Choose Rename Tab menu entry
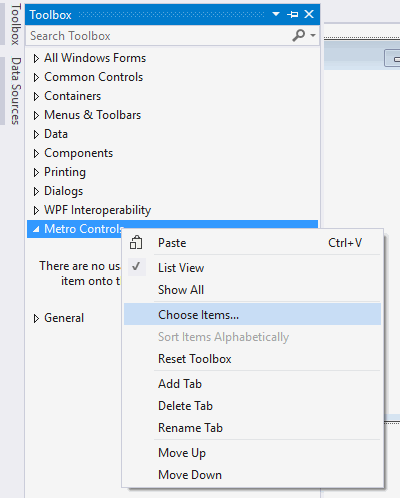The width and height of the screenshot is (400, 498). (x=253, y=428)
